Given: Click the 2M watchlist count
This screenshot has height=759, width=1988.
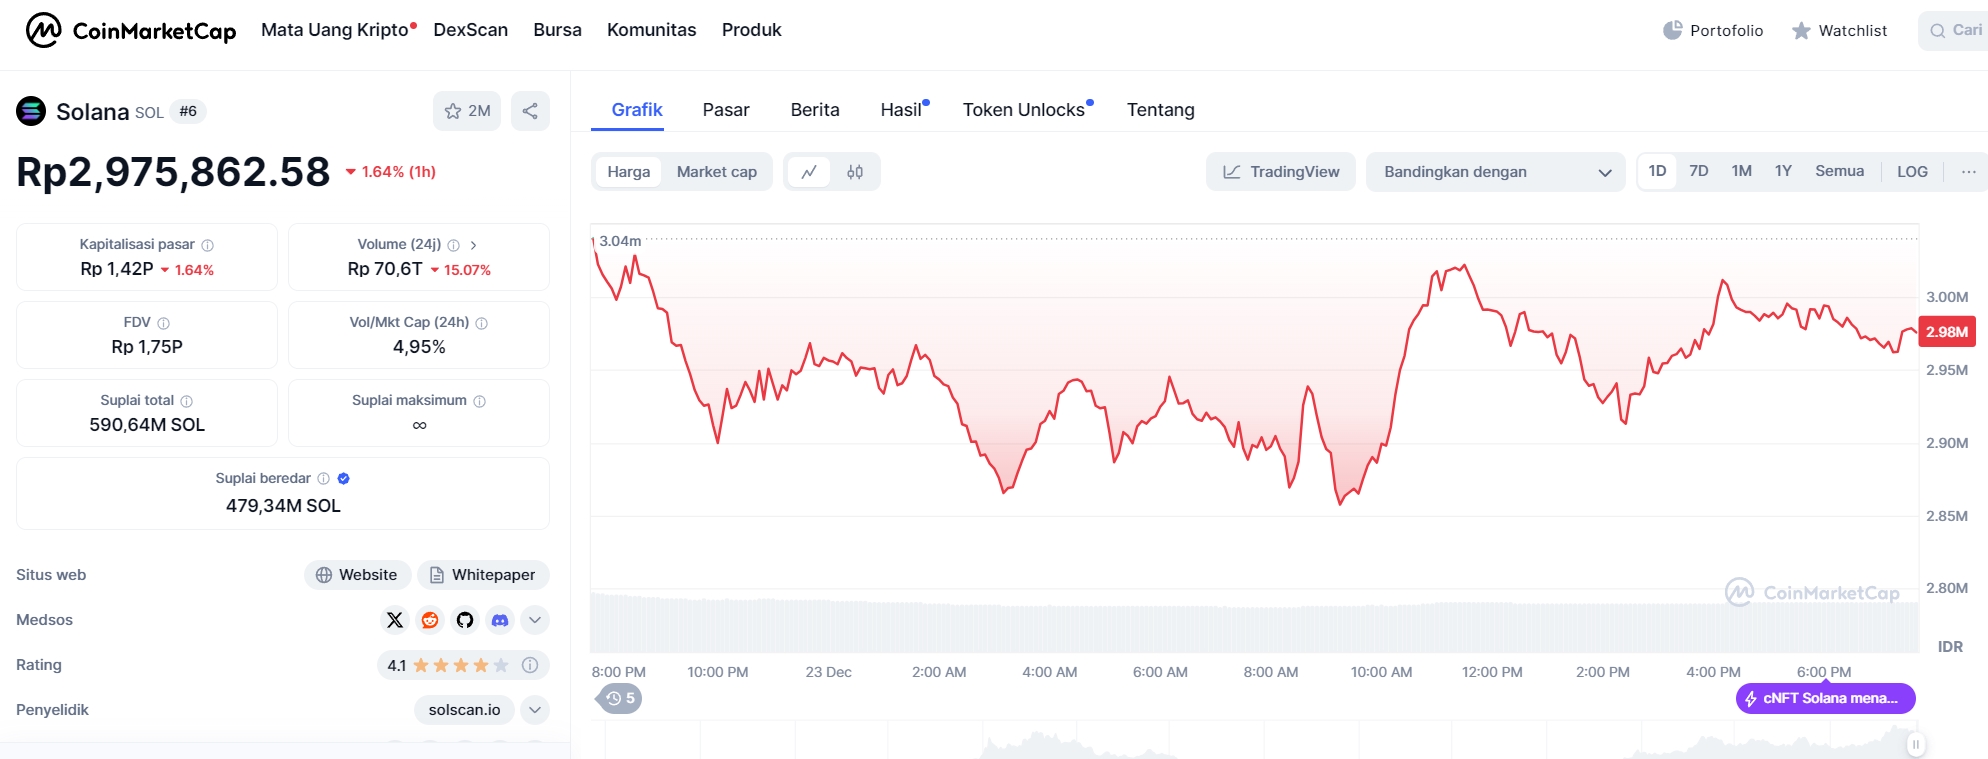Looking at the screenshot, I should (x=479, y=111).
